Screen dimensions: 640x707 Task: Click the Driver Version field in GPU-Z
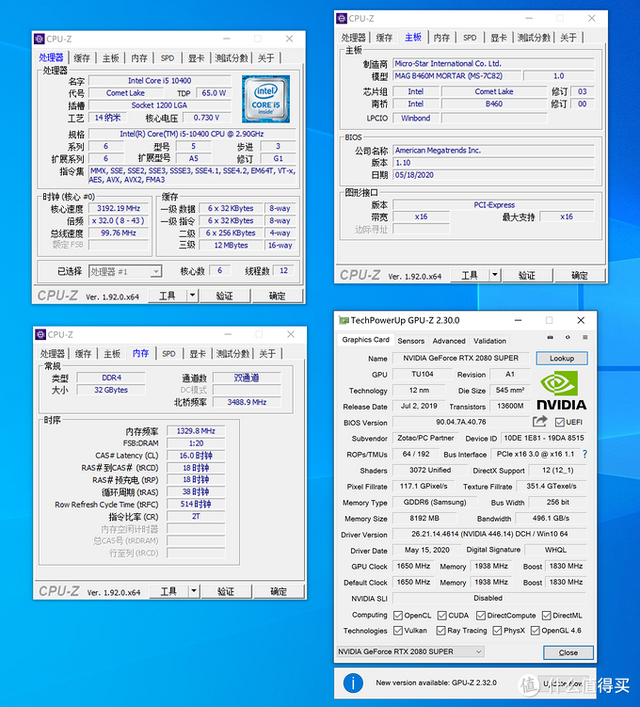click(x=489, y=534)
